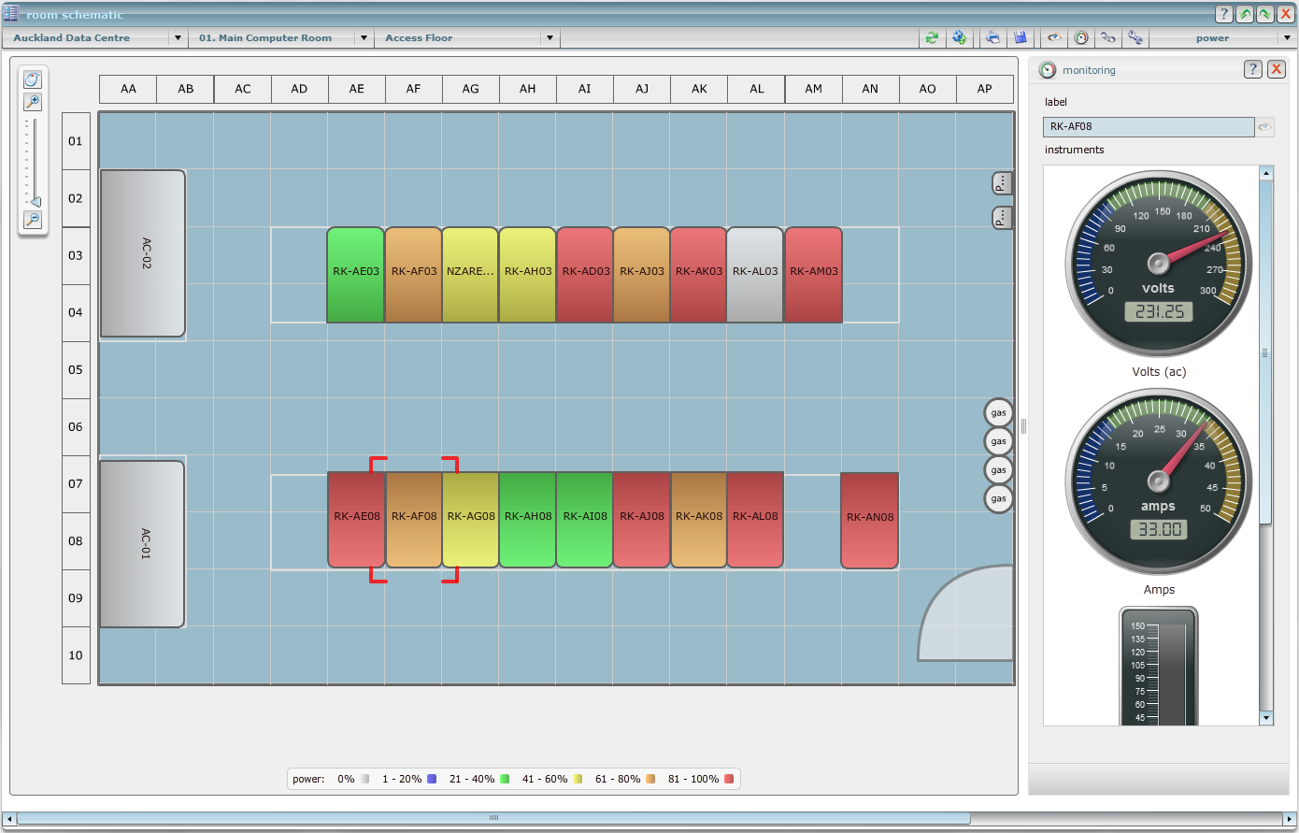Click the wrench tools icon

click(x=1135, y=38)
